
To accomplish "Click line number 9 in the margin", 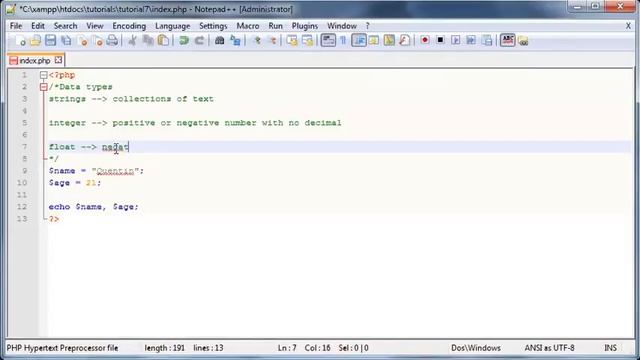I will click(x=24, y=171).
